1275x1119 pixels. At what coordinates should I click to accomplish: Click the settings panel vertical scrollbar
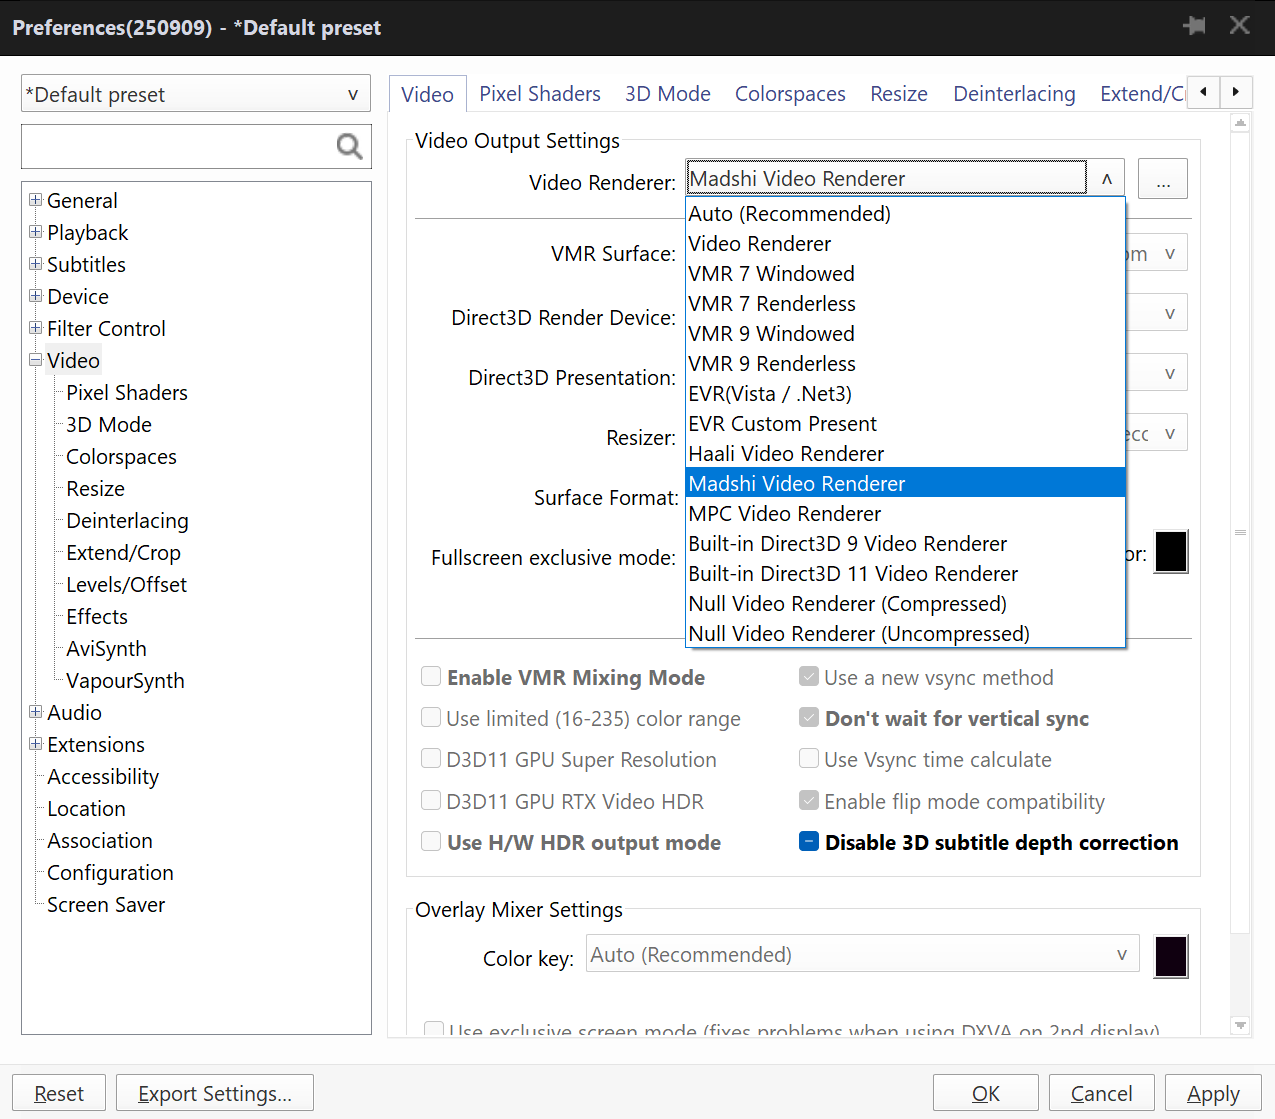pos(1240,532)
